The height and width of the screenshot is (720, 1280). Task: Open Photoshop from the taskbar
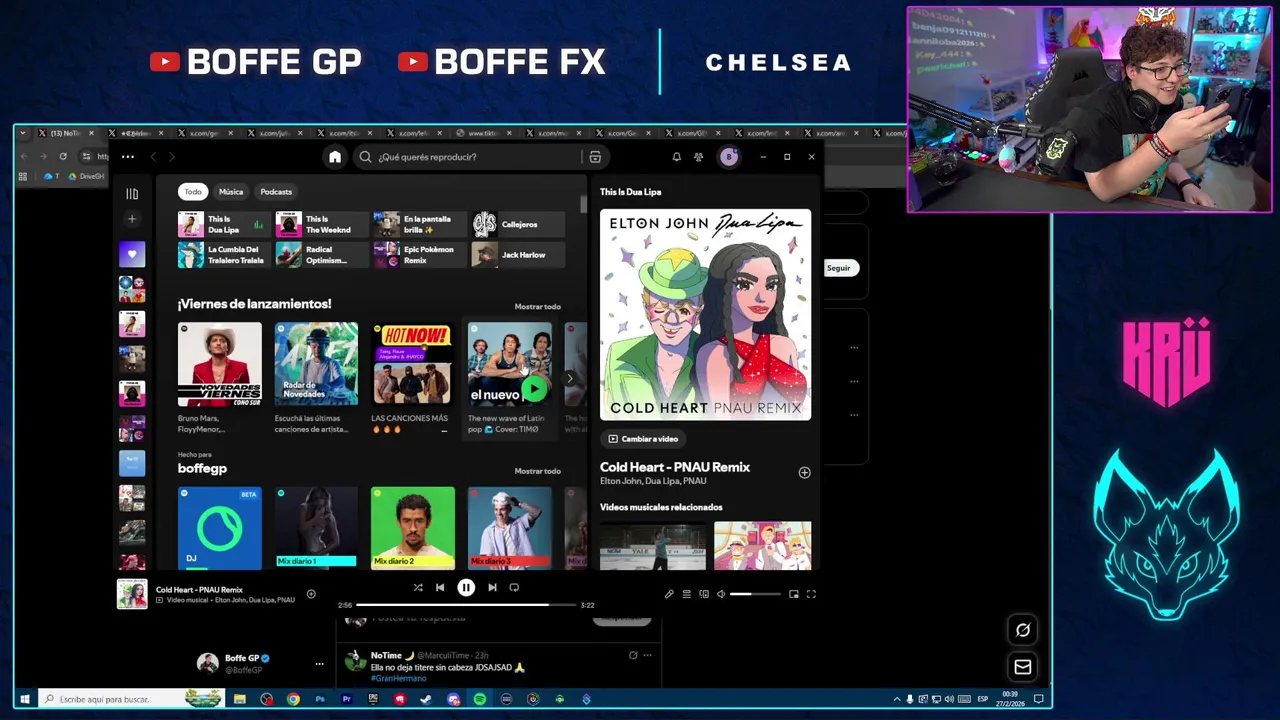click(320, 699)
